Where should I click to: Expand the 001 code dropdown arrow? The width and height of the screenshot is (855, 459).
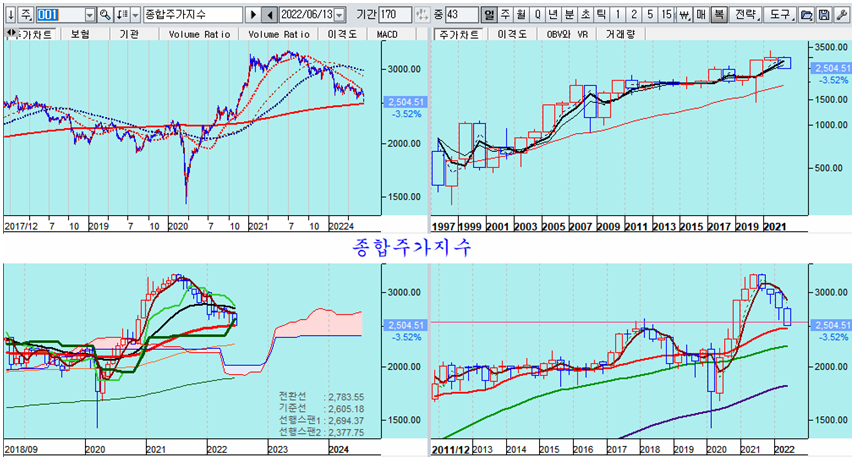click(90, 15)
